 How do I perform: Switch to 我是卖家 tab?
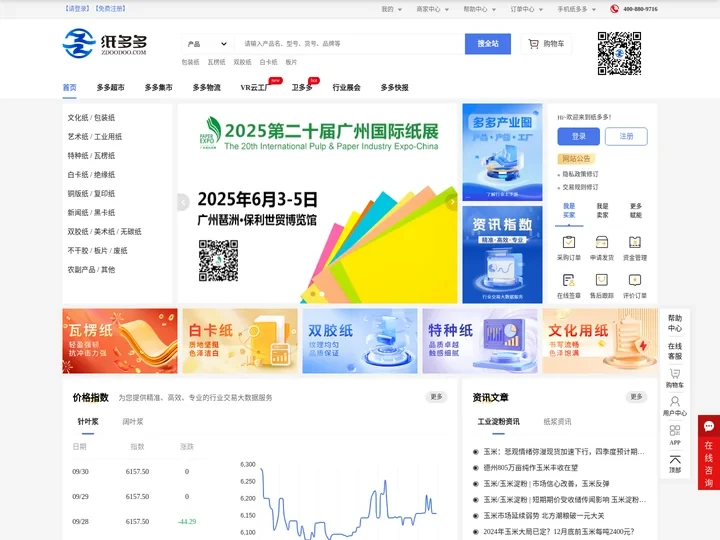point(602,211)
